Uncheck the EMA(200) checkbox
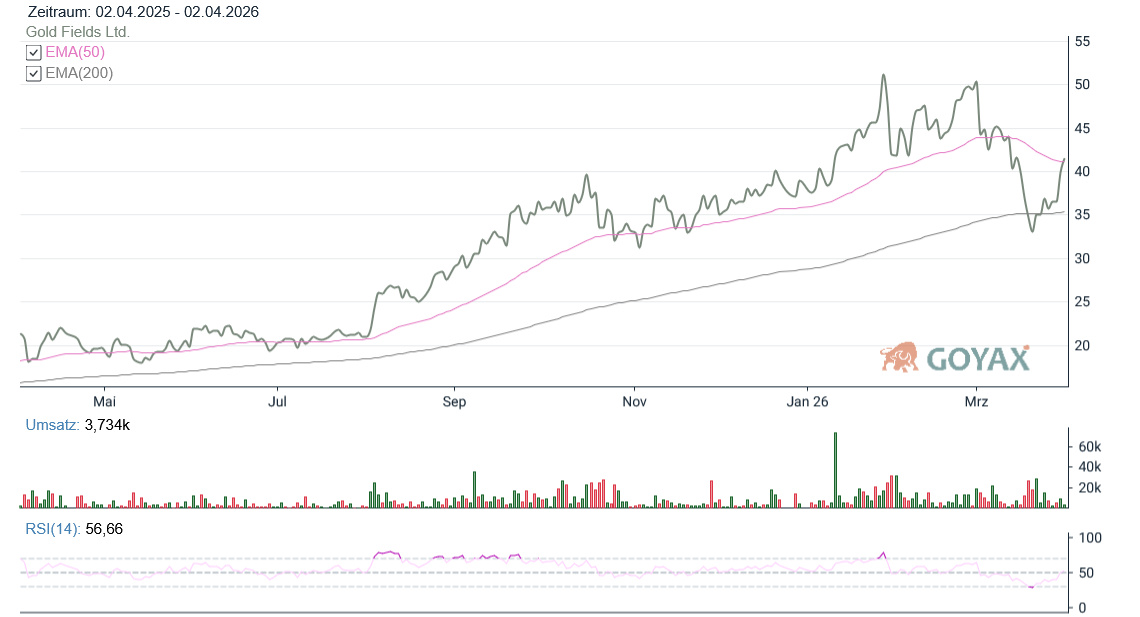This screenshot has height=617, width=1140. pos(33,73)
